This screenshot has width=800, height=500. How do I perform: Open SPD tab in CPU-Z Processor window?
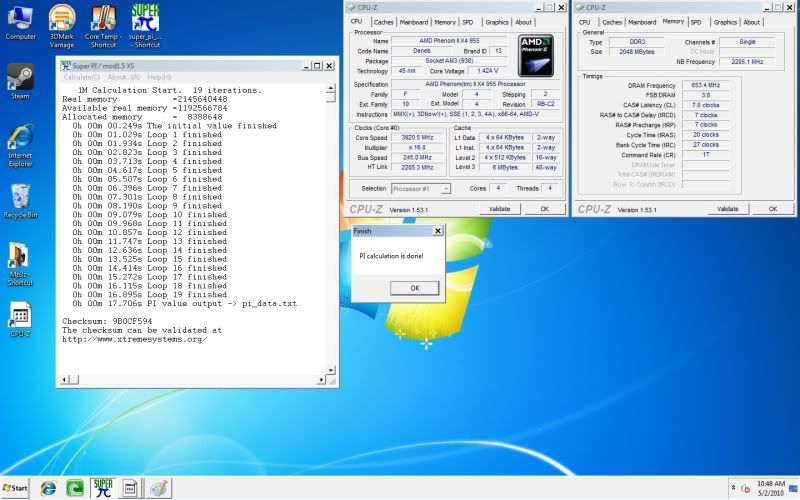(x=468, y=22)
